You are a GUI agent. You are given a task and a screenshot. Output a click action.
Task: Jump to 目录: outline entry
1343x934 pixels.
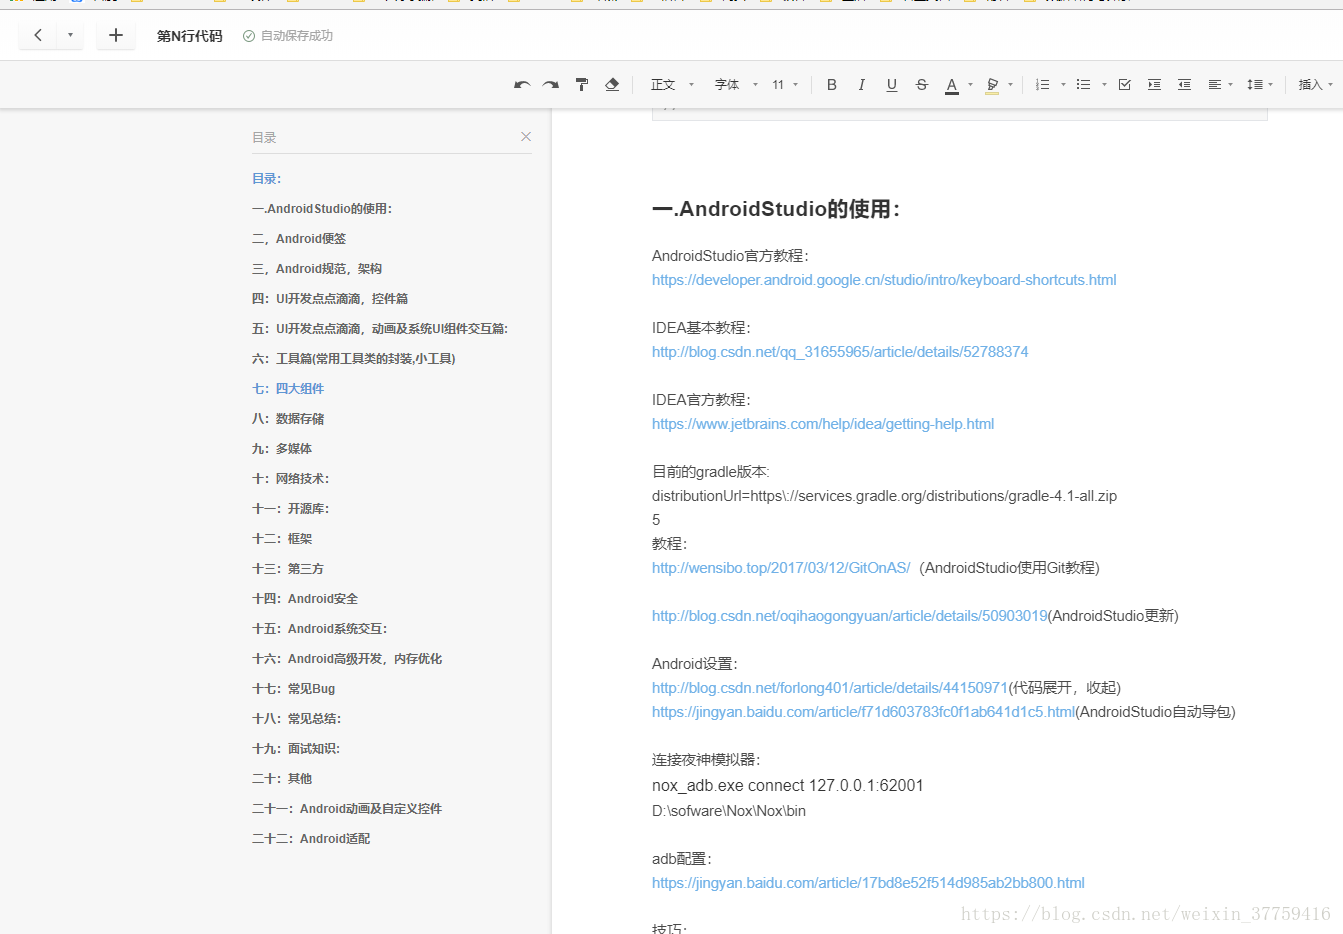pyautogui.click(x=267, y=179)
